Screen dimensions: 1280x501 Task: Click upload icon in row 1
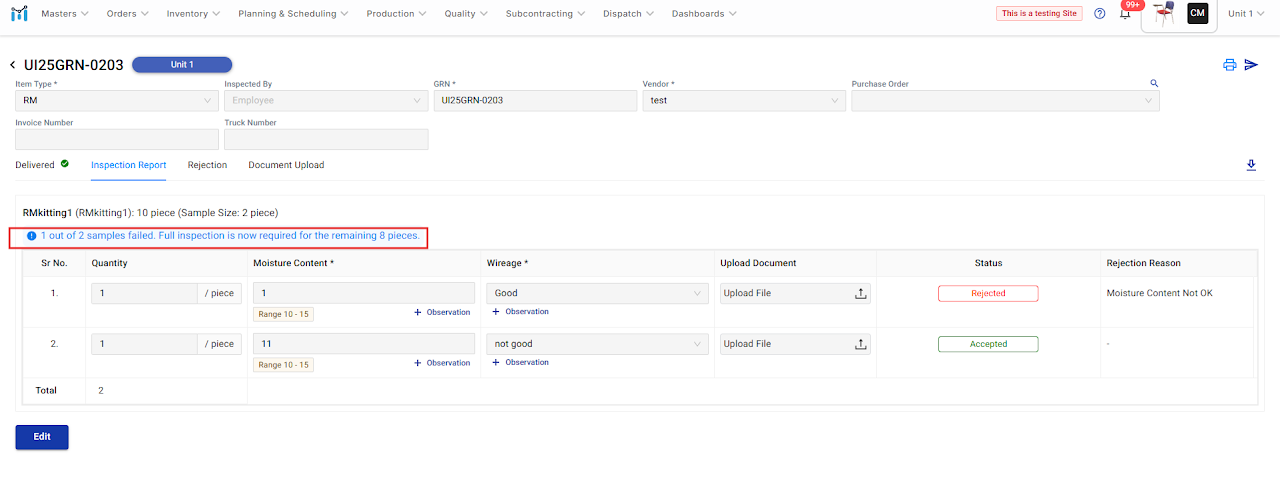[860, 293]
